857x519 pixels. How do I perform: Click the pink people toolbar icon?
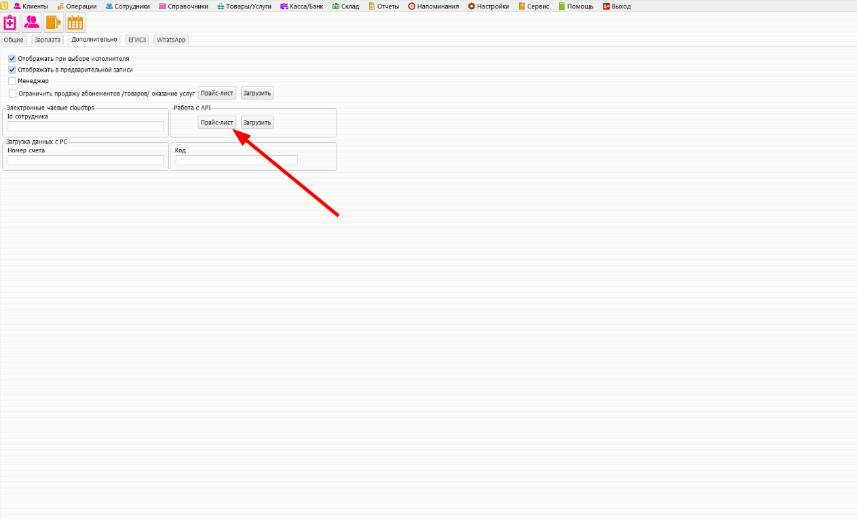pos(32,23)
